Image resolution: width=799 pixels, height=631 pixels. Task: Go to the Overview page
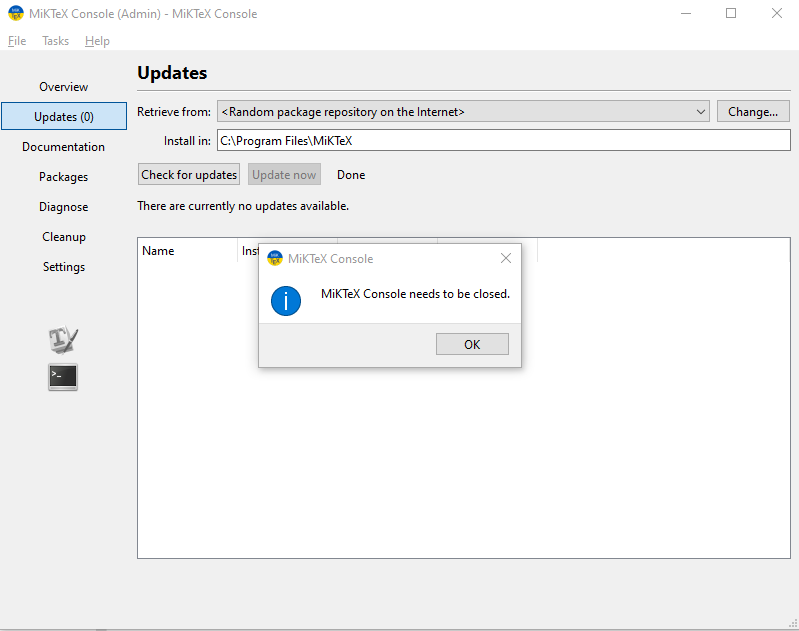coord(64,87)
